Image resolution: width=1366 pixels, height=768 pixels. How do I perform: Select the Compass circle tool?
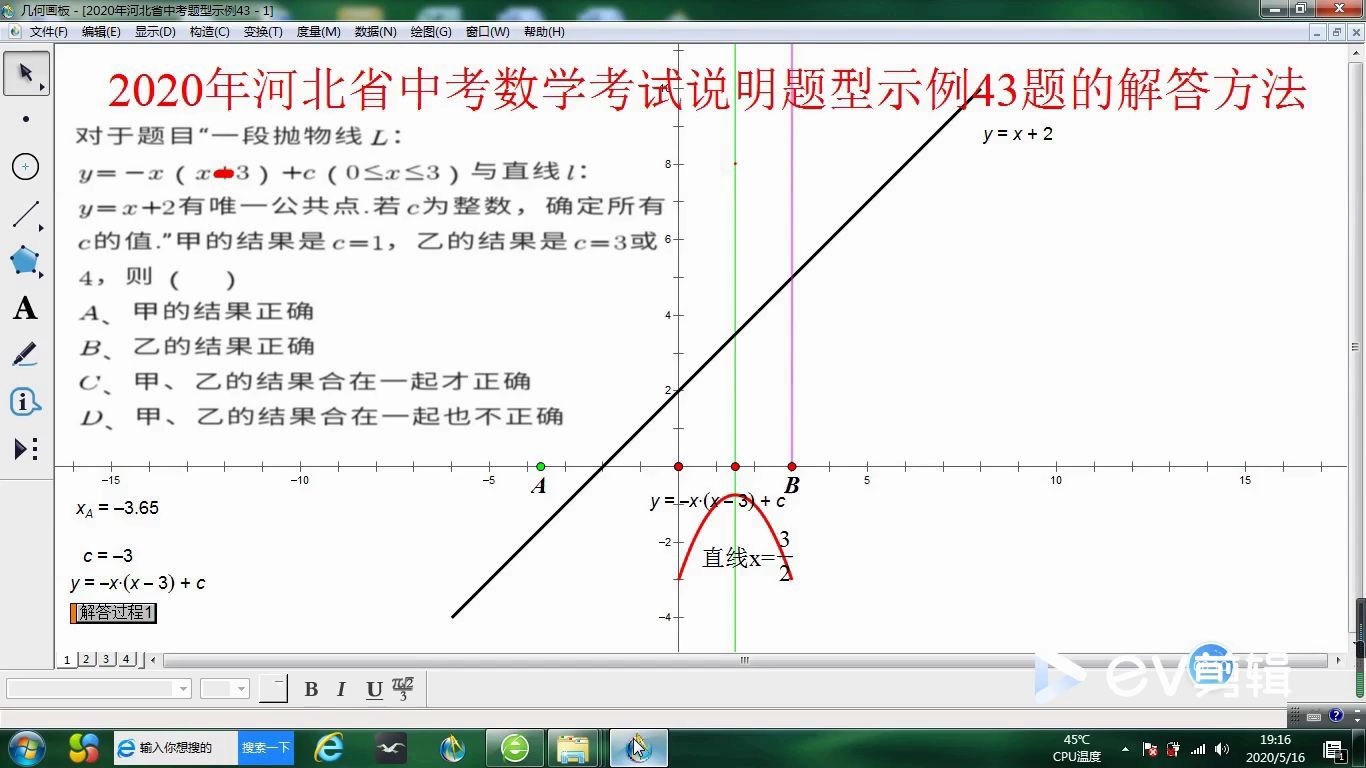tap(27, 166)
